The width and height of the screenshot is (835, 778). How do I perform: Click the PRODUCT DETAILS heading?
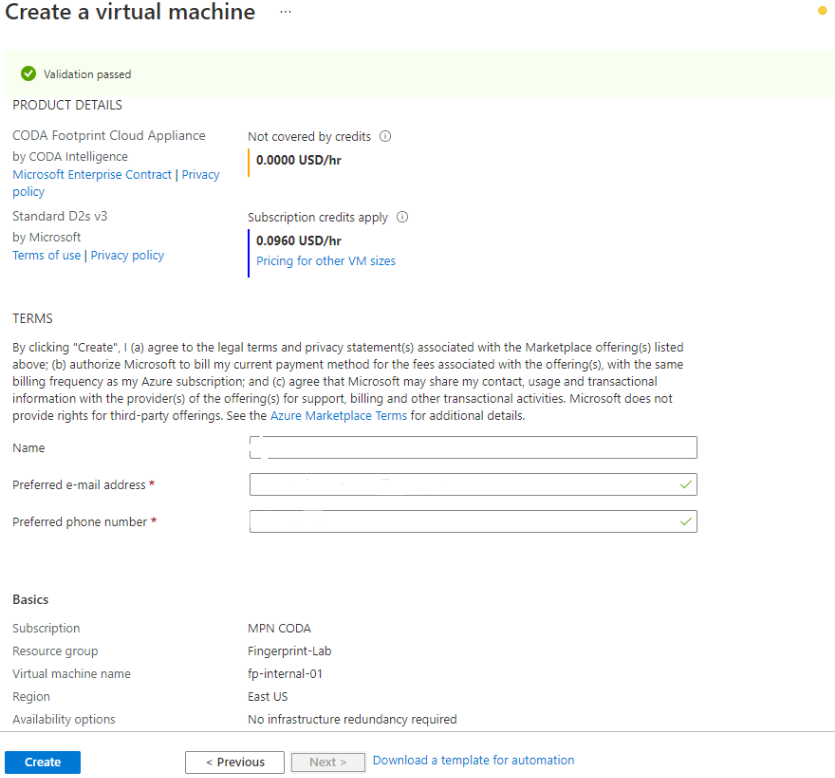67,105
